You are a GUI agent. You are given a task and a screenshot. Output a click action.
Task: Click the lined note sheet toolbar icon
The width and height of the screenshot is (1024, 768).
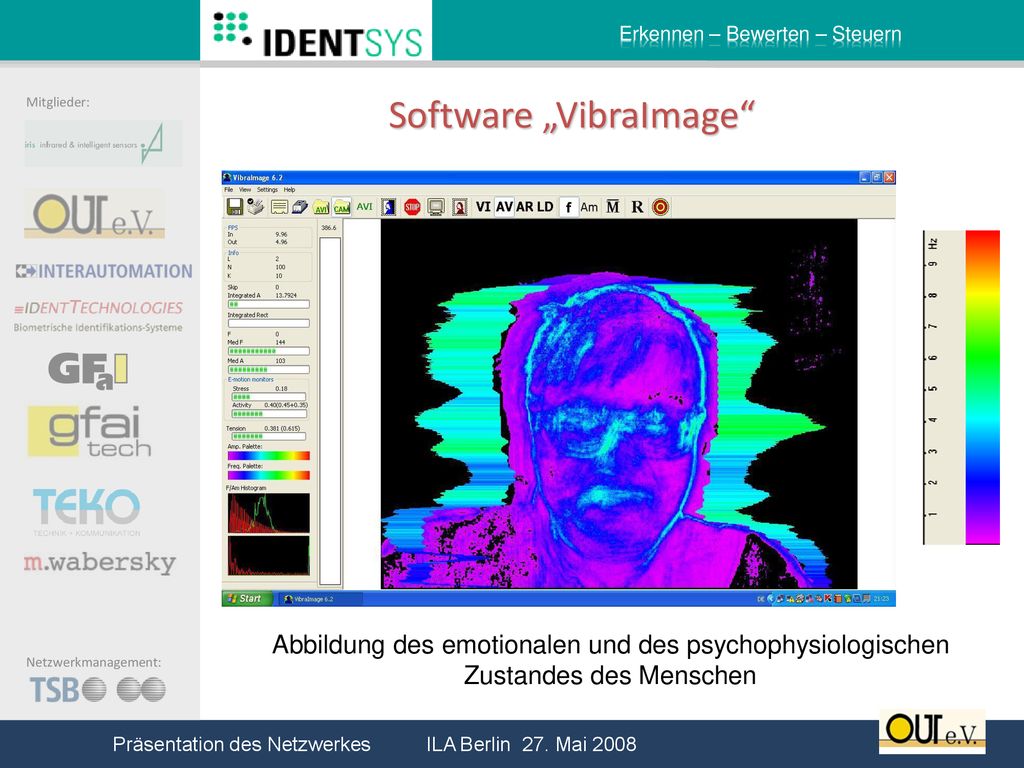(279, 207)
